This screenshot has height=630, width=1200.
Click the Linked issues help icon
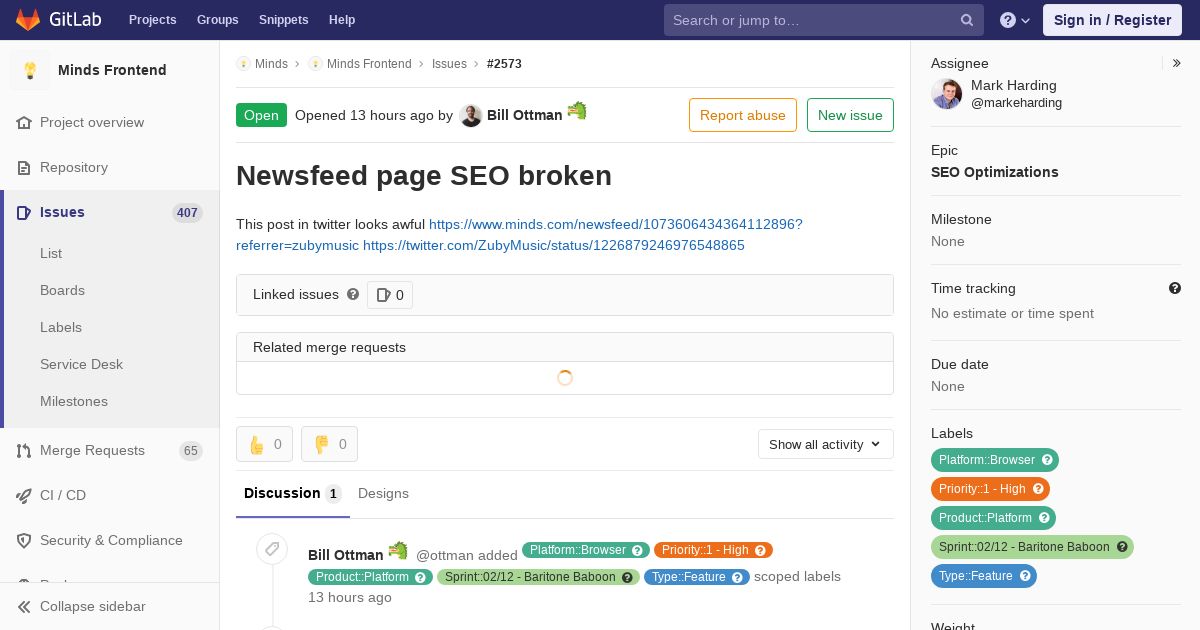tap(353, 294)
